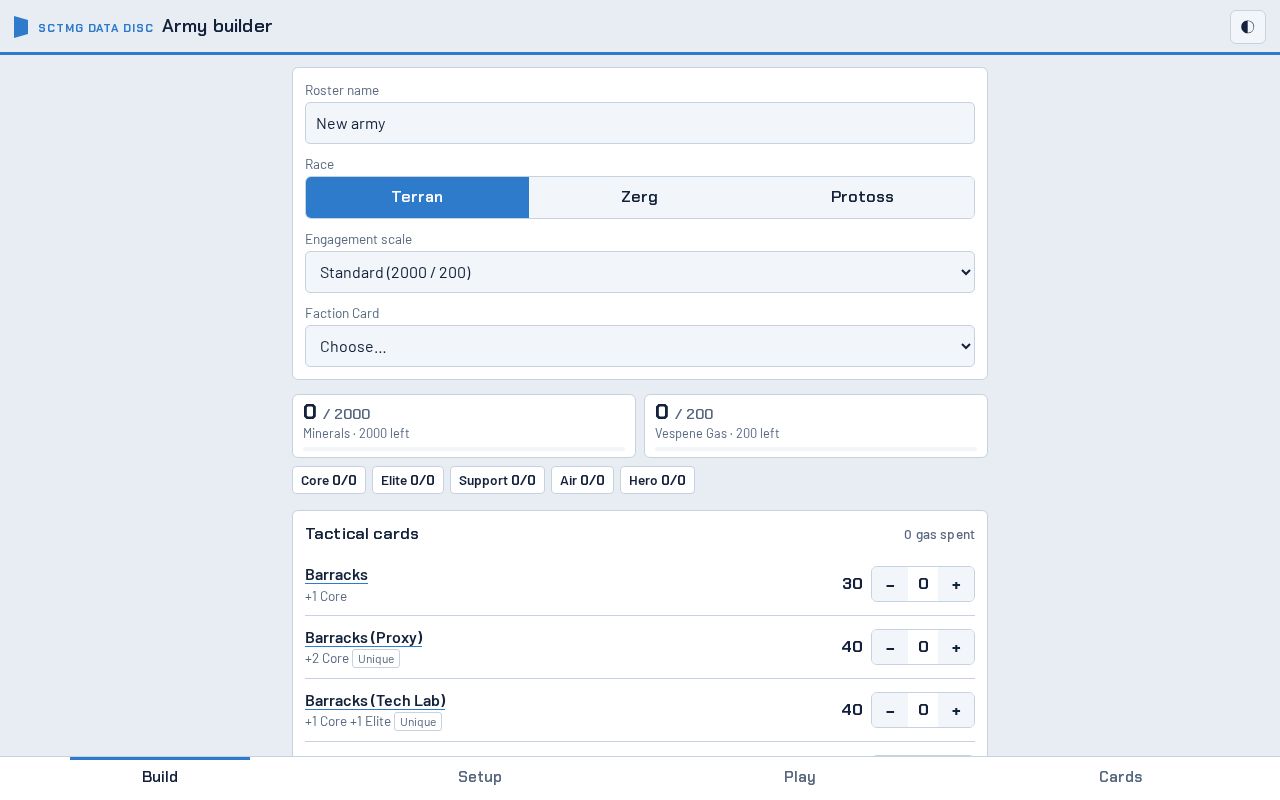Image resolution: width=1280 pixels, height=800 pixels.
Task: Switch to the Play tab
Action: tap(800, 777)
